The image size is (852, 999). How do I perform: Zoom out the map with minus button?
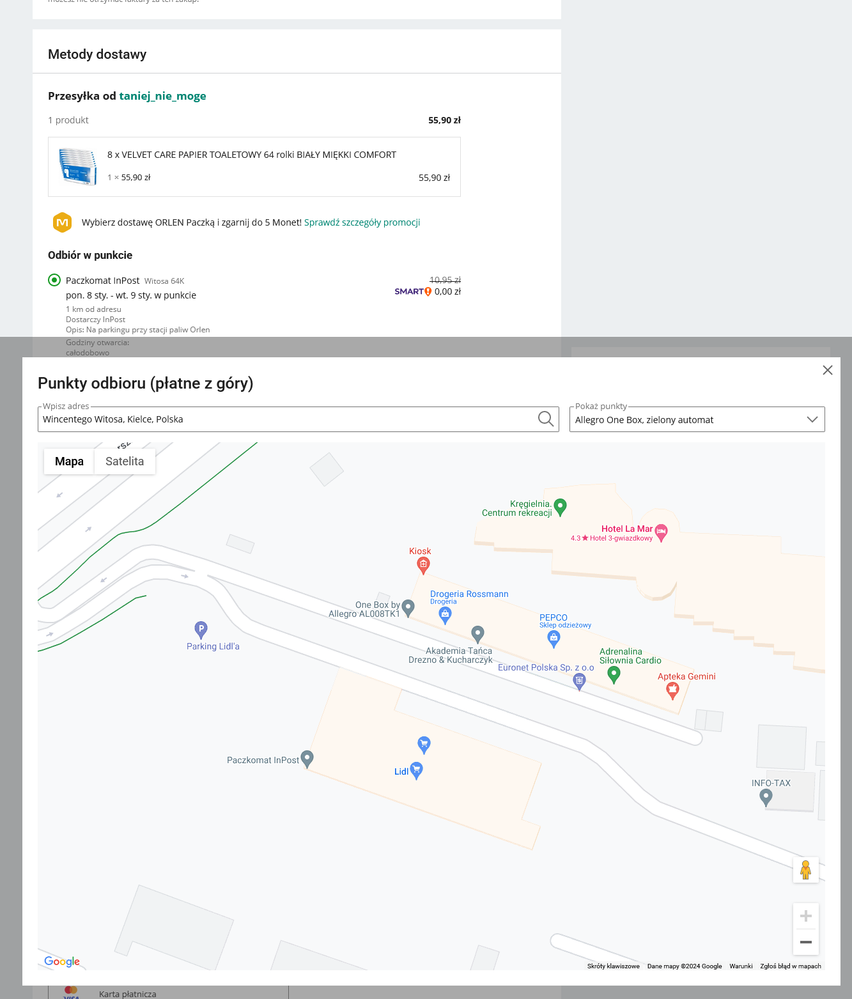point(805,942)
